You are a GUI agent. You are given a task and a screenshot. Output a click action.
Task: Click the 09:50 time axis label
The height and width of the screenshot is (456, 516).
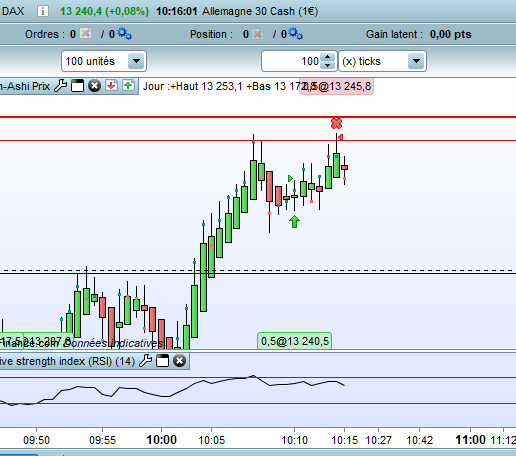36,440
